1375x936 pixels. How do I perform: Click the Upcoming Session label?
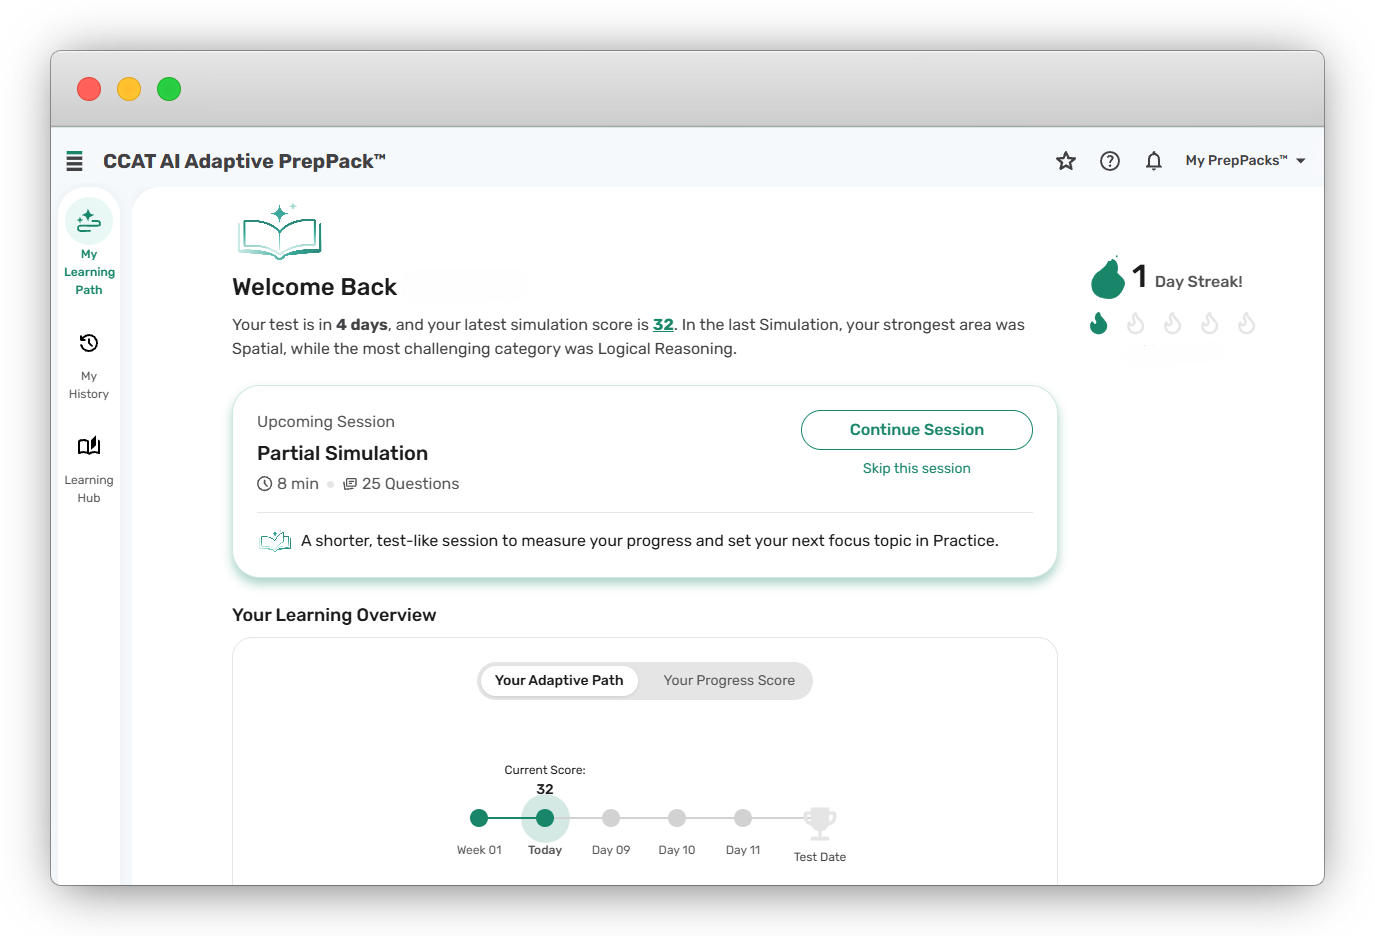click(326, 422)
